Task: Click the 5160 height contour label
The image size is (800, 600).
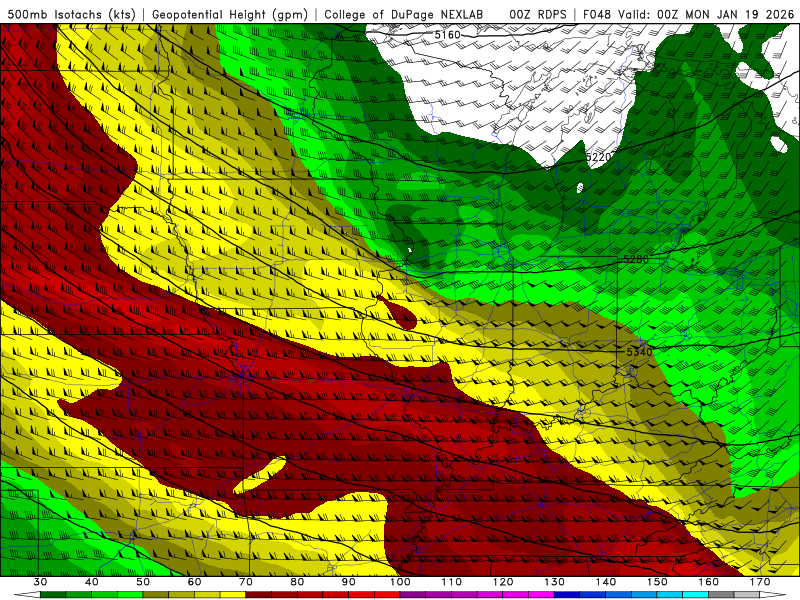Action: coord(447,35)
